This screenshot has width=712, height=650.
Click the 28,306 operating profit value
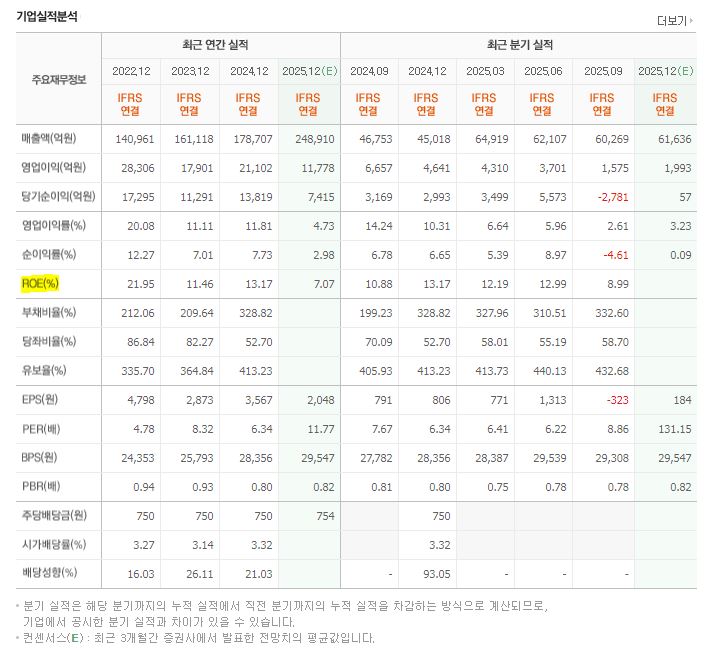pos(138,168)
